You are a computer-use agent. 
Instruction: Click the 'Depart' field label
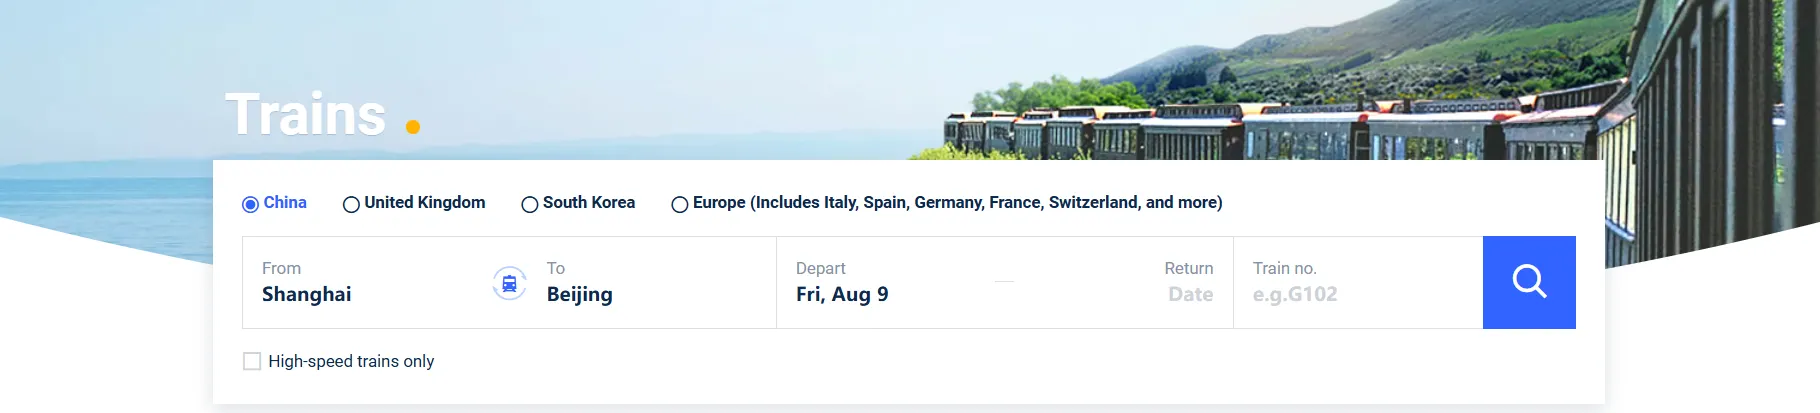point(820,268)
